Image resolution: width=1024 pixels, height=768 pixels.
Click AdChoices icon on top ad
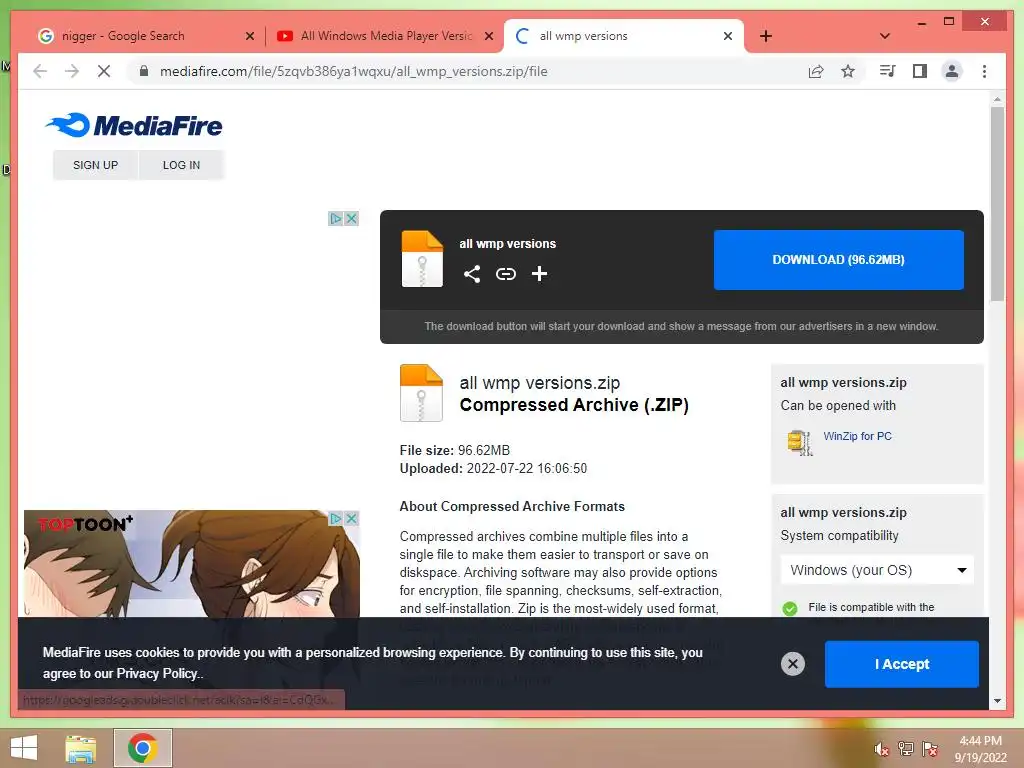coord(336,218)
